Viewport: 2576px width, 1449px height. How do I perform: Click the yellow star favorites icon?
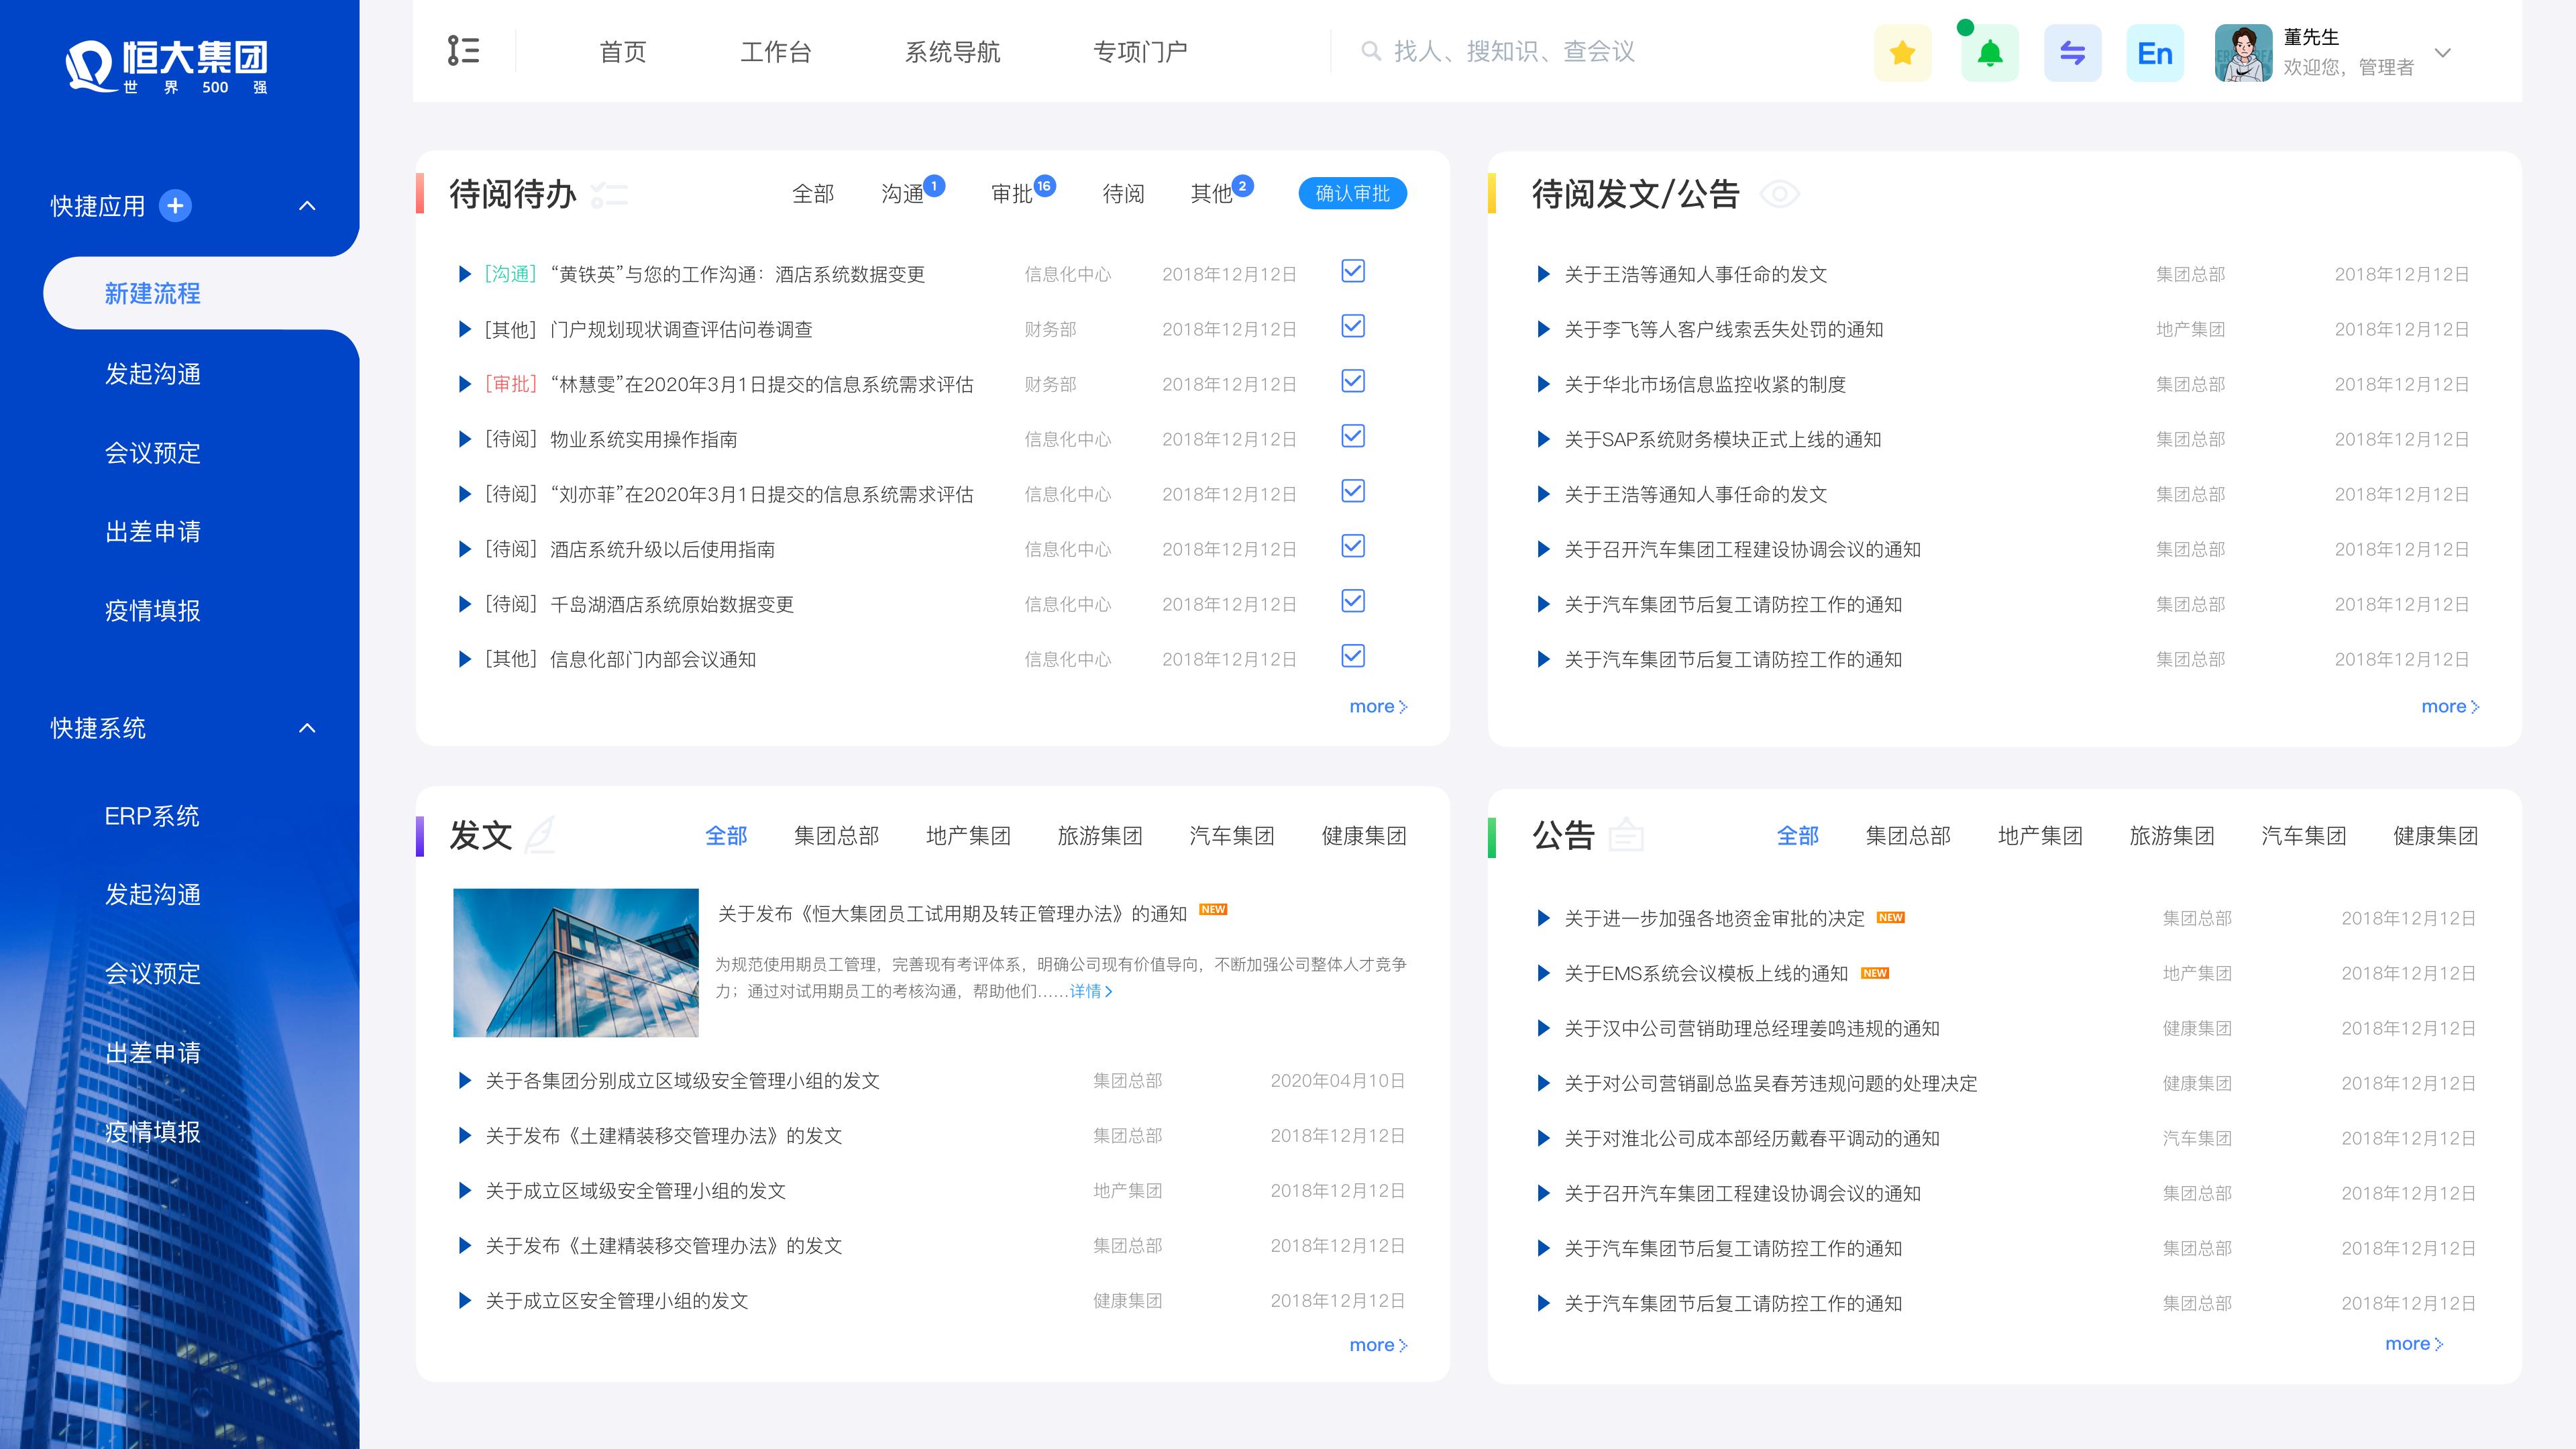point(1902,53)
